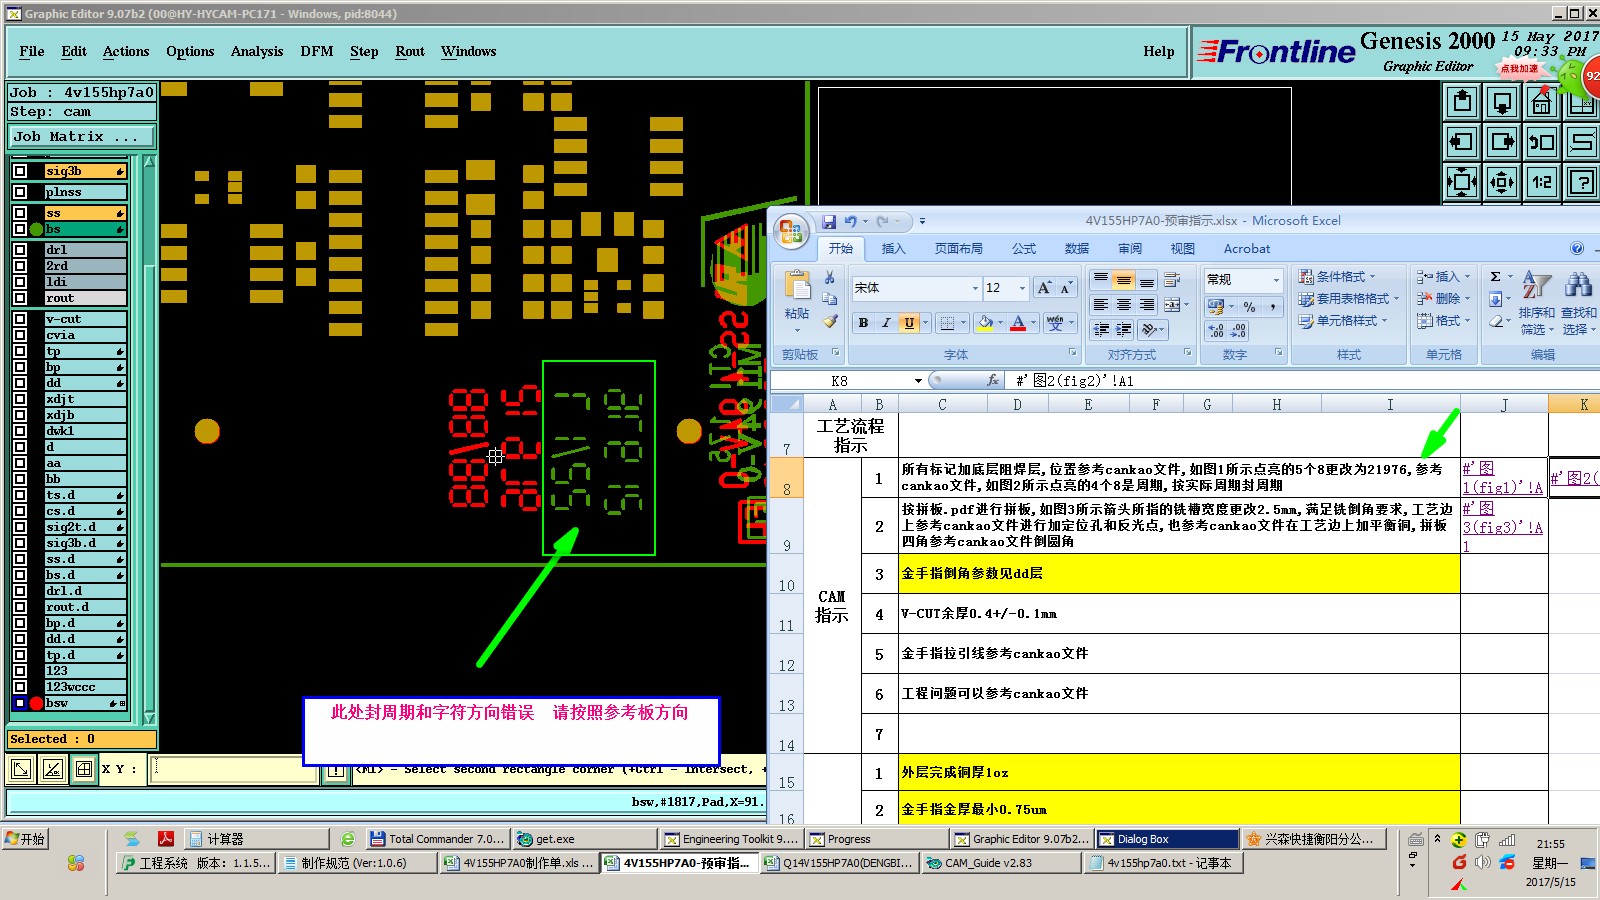Click the Increase Font Size icon
Viewport: 1600px width, 900px height.
pyautogui.click(x=1044, y=288)
